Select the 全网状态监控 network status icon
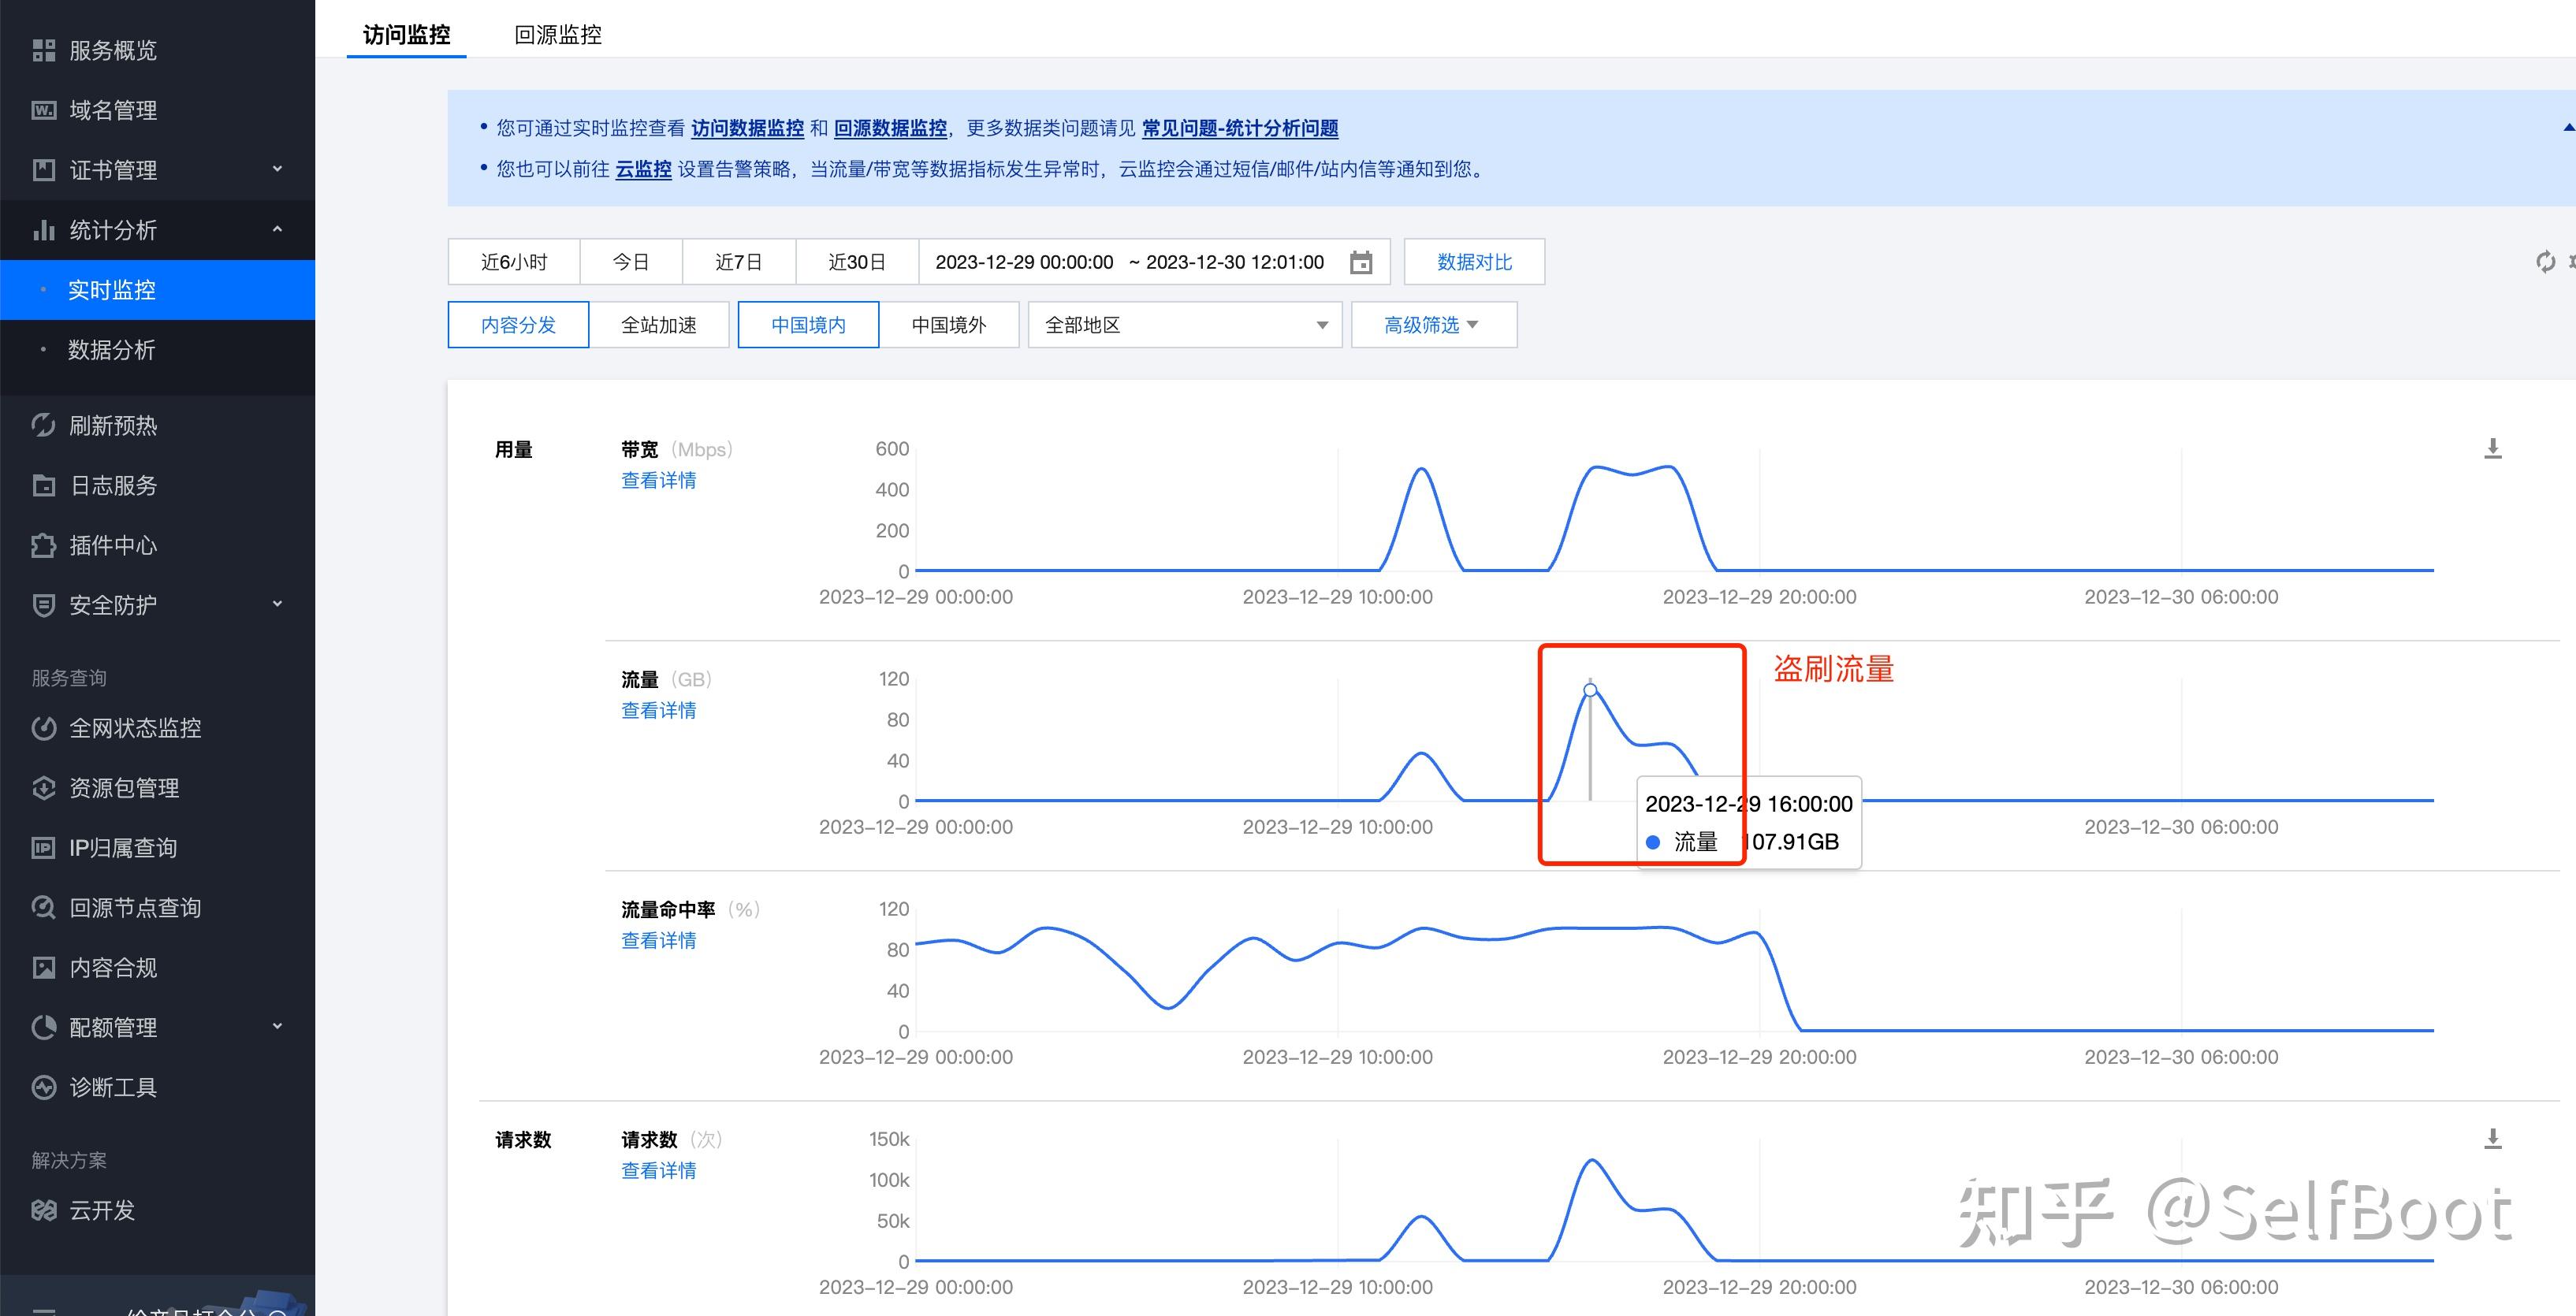The width and height of the screenshot is (2576, 1316). point(44,728)
